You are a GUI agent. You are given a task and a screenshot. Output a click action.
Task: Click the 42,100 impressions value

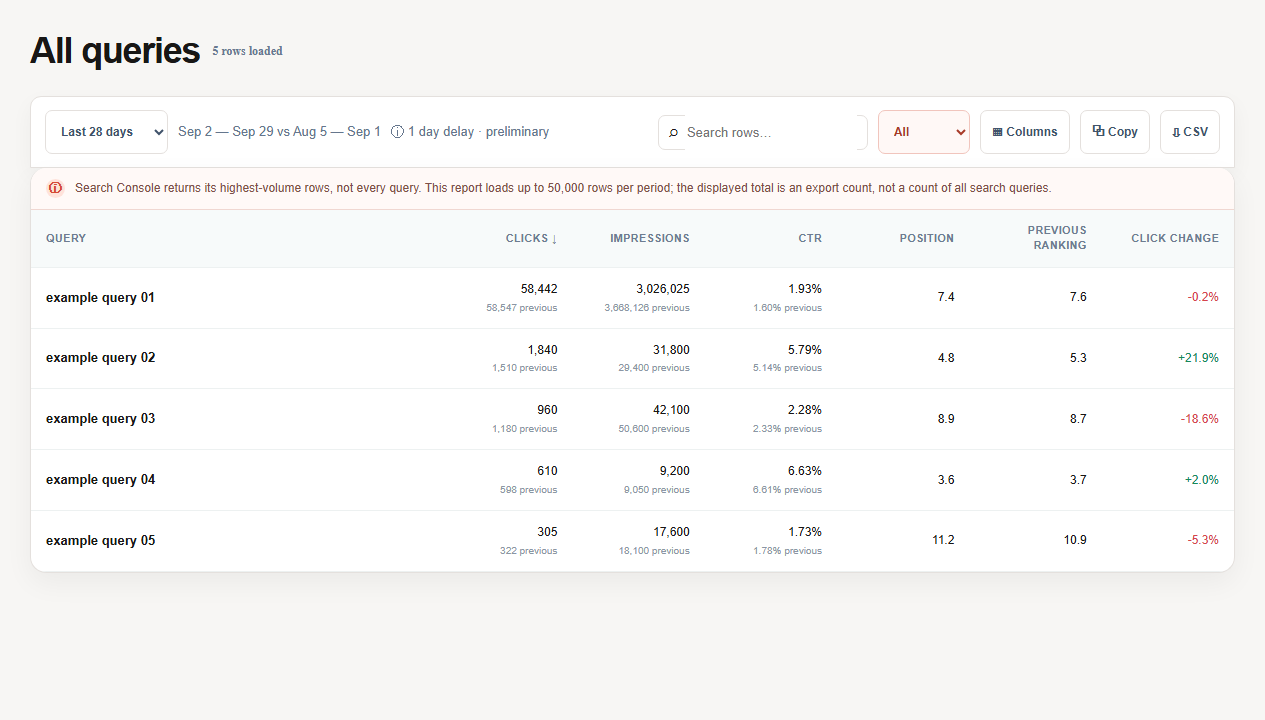pos(671,410)
